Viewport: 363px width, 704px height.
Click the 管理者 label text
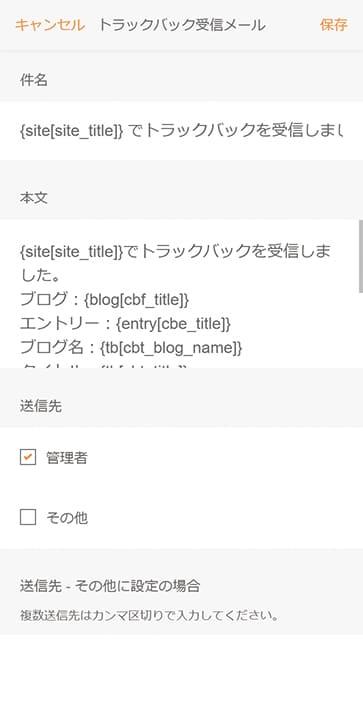(66, 458)
